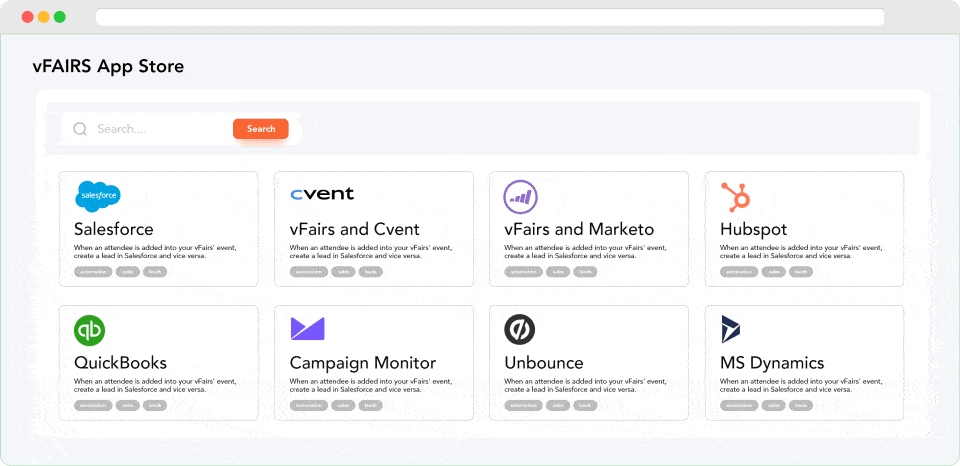Click the orange Hubspot sprocket logo
This screenshot has width=960, height=466.
tap(736, 197)
